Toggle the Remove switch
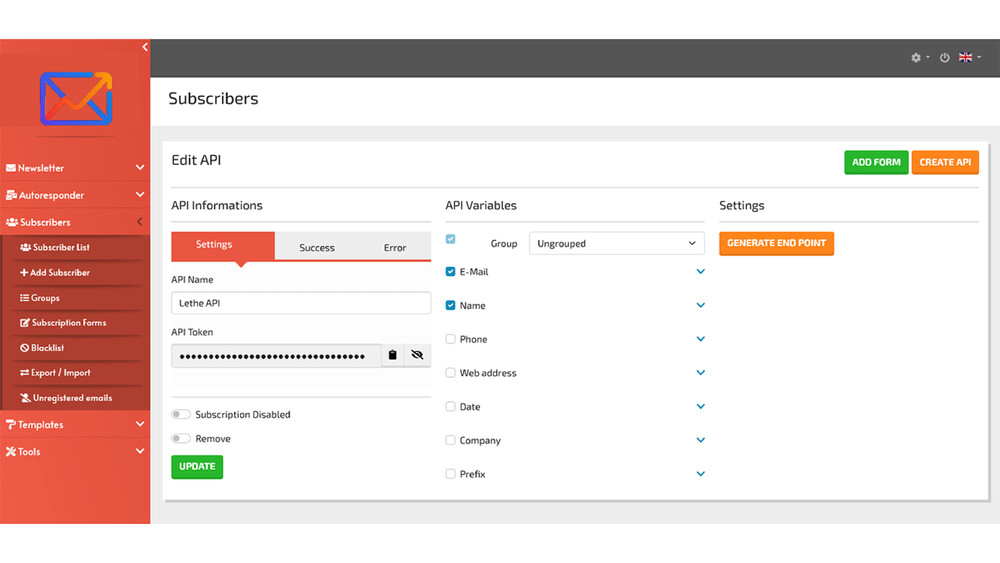1000x563 pixels. click(180, 439)
